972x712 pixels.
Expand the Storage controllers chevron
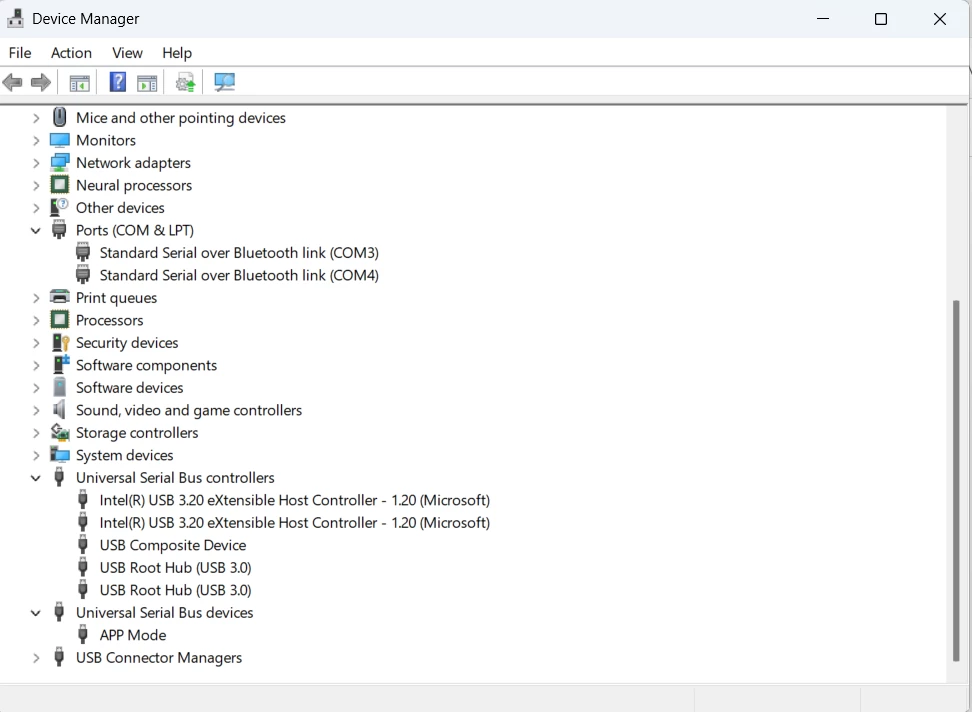coord(36,433)
